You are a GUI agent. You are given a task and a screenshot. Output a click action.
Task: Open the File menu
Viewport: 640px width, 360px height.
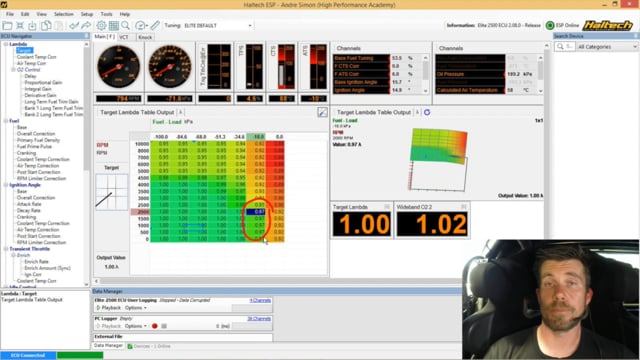click(10, 14)
